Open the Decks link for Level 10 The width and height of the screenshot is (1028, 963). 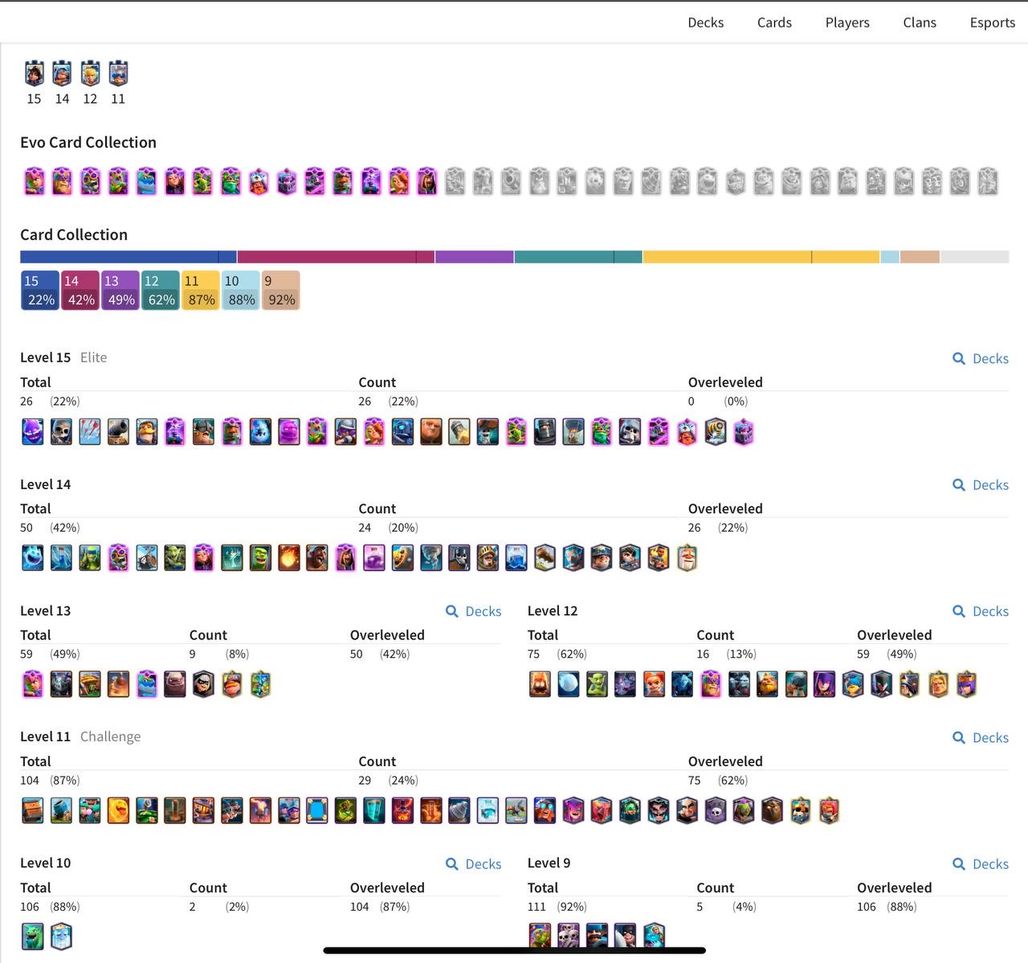click(x=473, y=864)
